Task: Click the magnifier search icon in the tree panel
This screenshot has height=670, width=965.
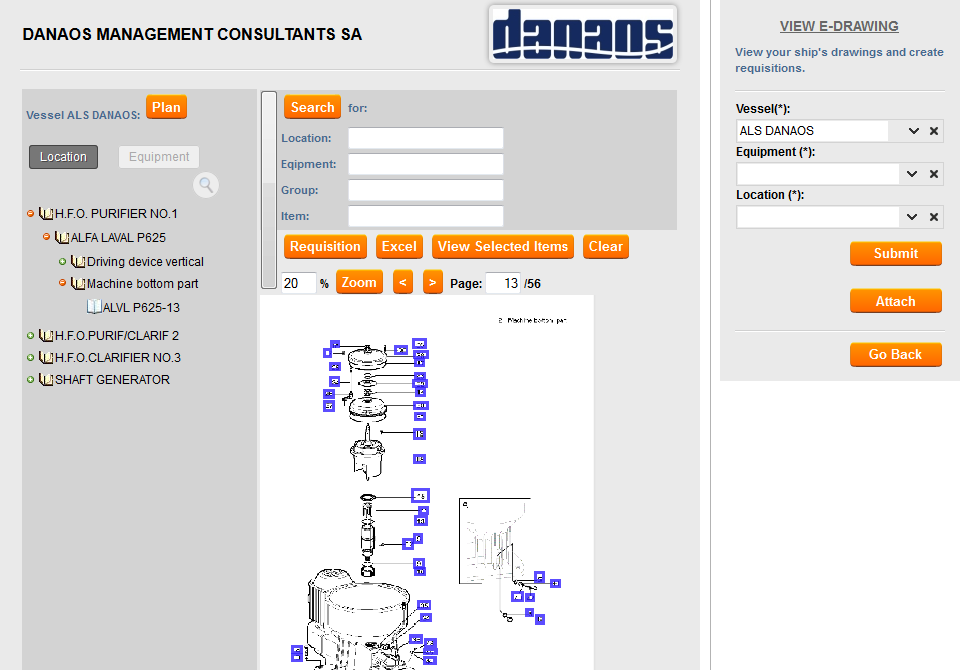Action: (x=206, y=185)
